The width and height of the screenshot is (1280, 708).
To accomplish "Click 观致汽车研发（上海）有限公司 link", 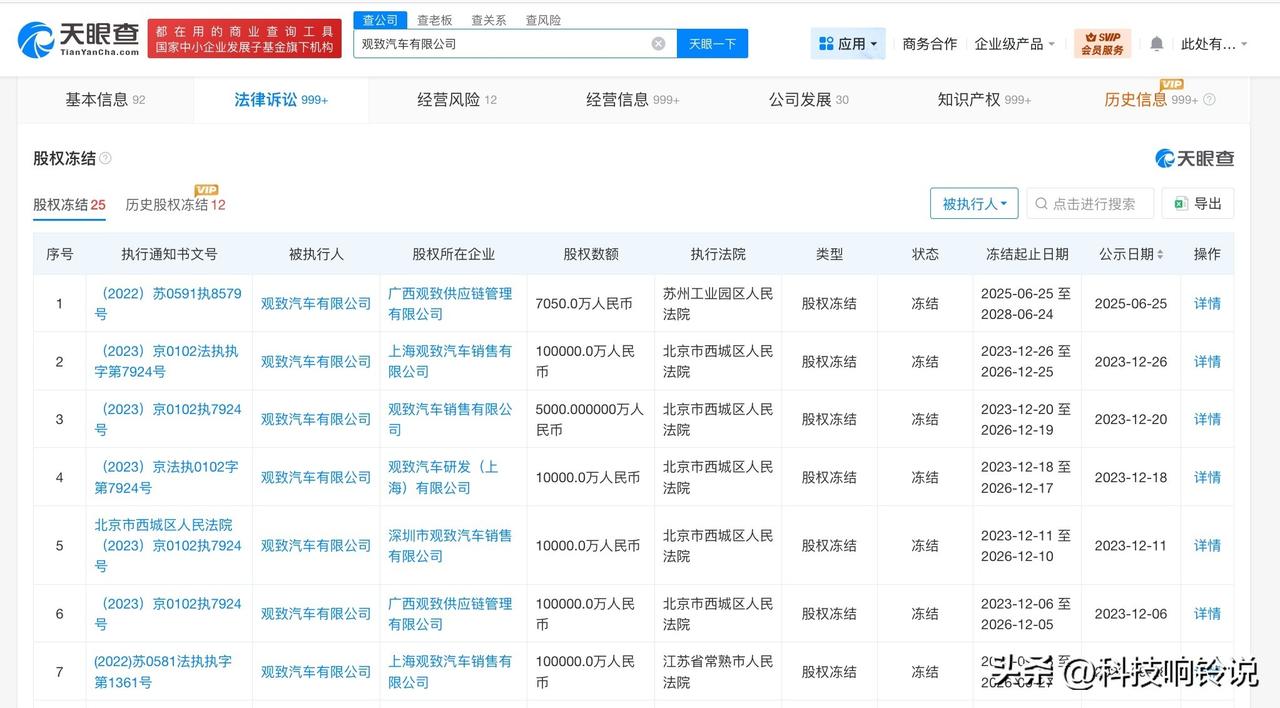I will (x=443, y=477).
